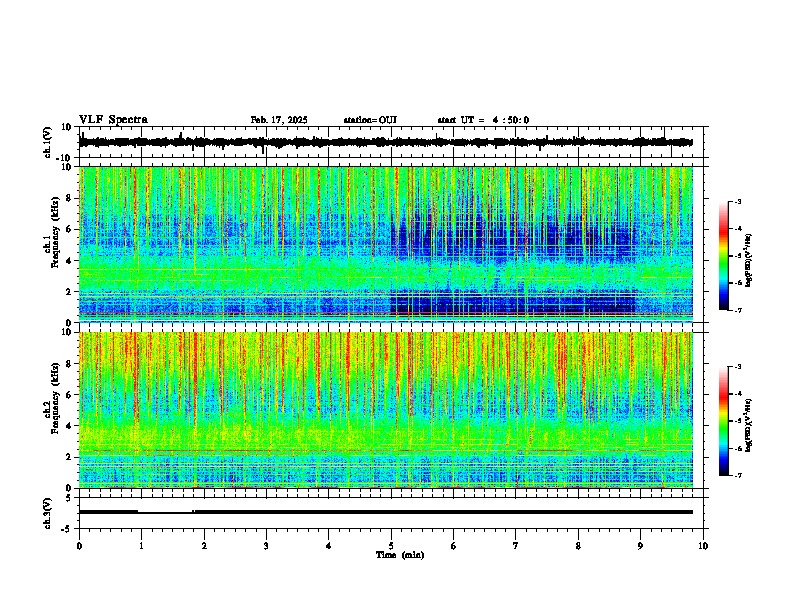
Task: Click the ch.1 color bar "-3" tick value
Action: 738,202
